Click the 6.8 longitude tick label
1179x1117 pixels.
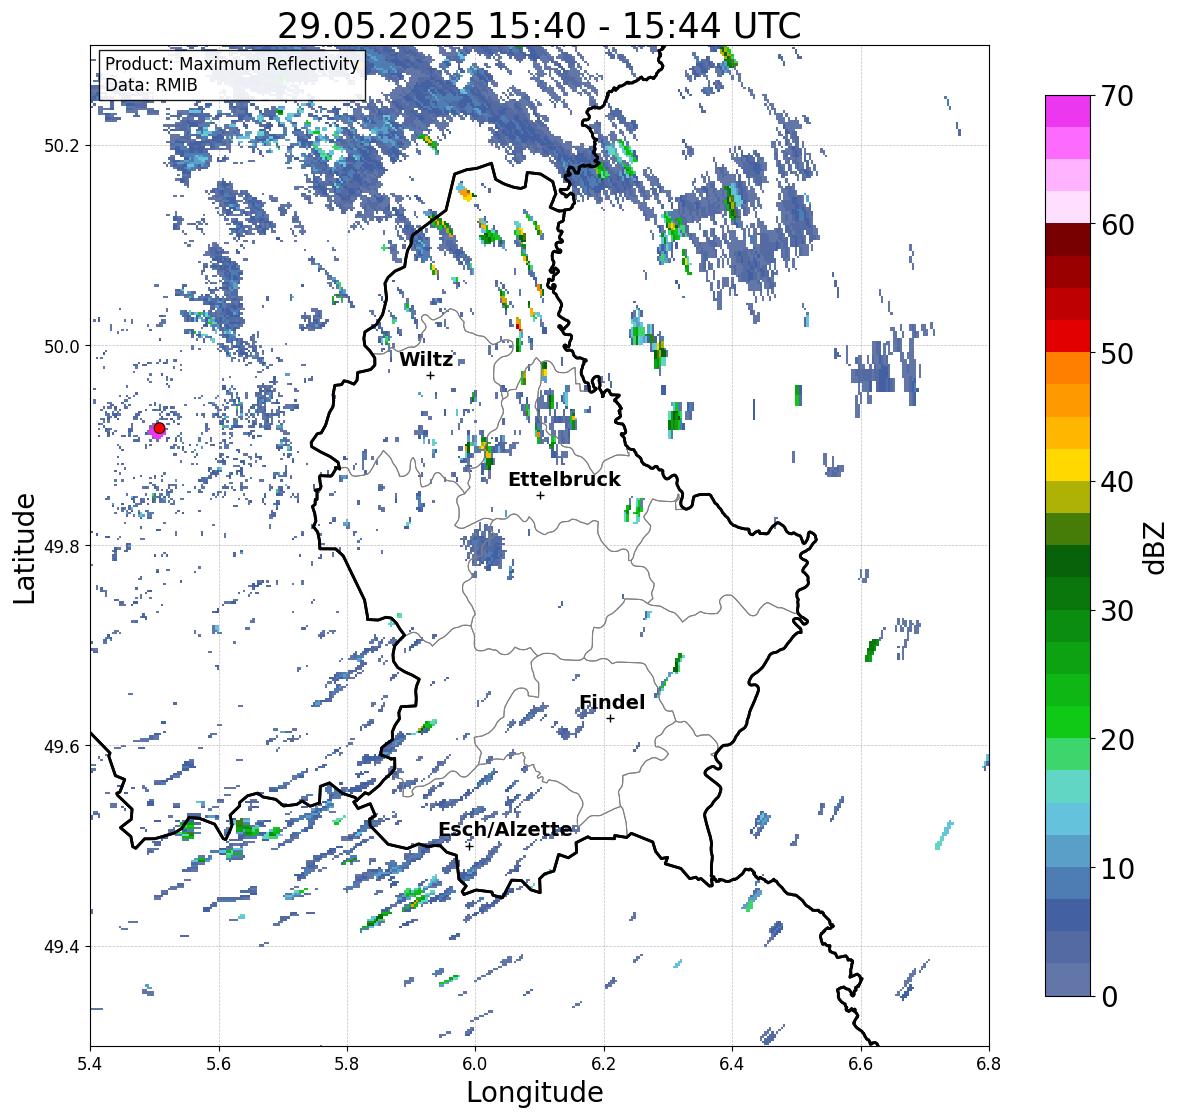(989, 1063)
